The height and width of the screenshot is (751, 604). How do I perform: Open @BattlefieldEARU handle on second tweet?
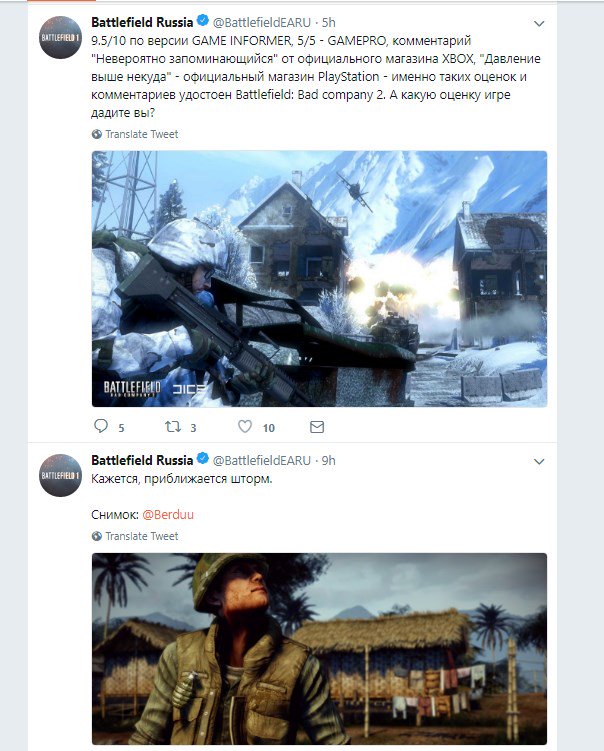262,461
